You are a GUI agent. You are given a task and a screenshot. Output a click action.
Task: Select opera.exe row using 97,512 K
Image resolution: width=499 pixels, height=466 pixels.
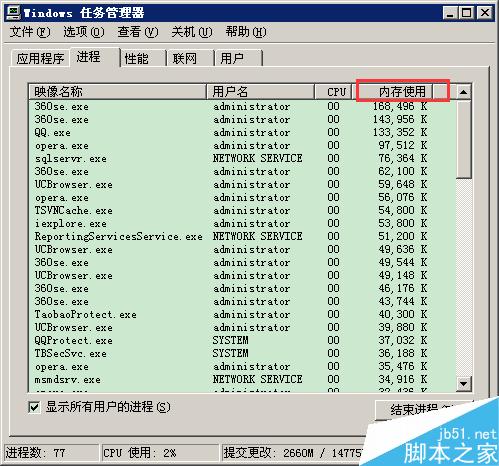[242, 145]
